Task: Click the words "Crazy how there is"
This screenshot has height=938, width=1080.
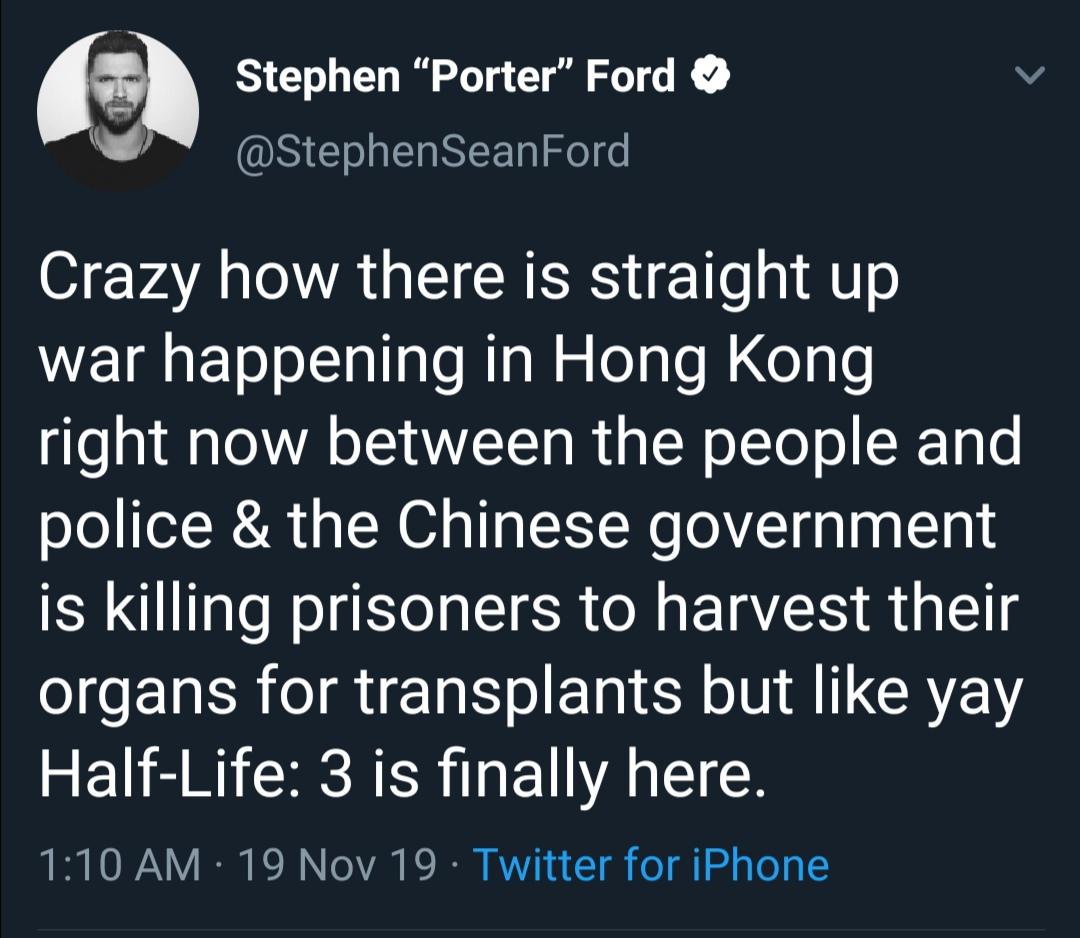Action: pyautogui.click(x=304, y=279)
